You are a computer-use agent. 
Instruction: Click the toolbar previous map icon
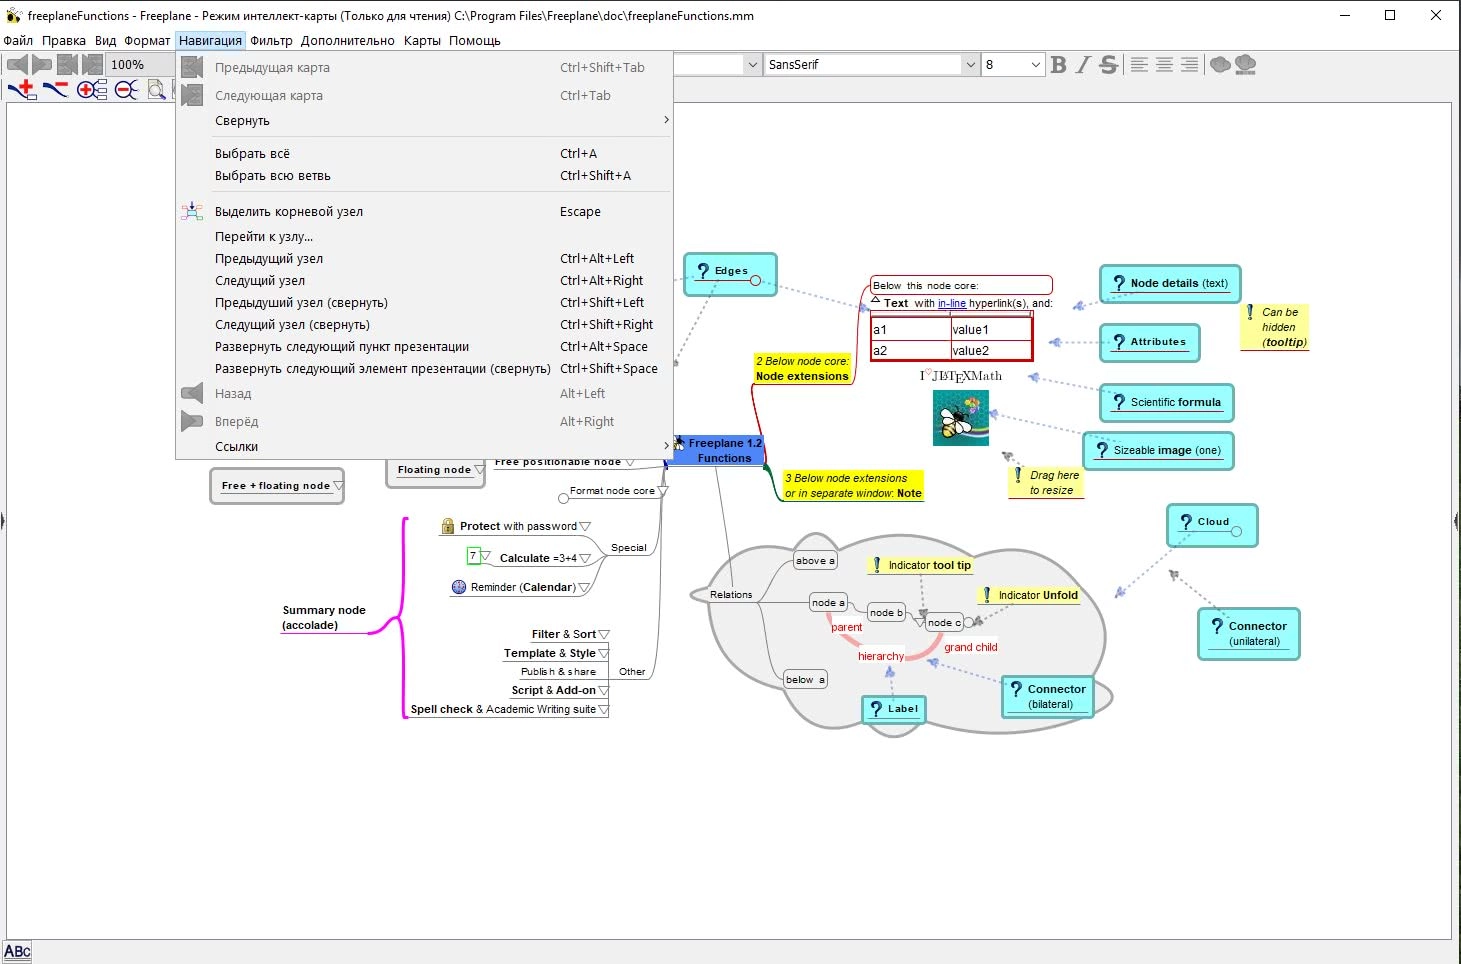click(x=67, y=65)
